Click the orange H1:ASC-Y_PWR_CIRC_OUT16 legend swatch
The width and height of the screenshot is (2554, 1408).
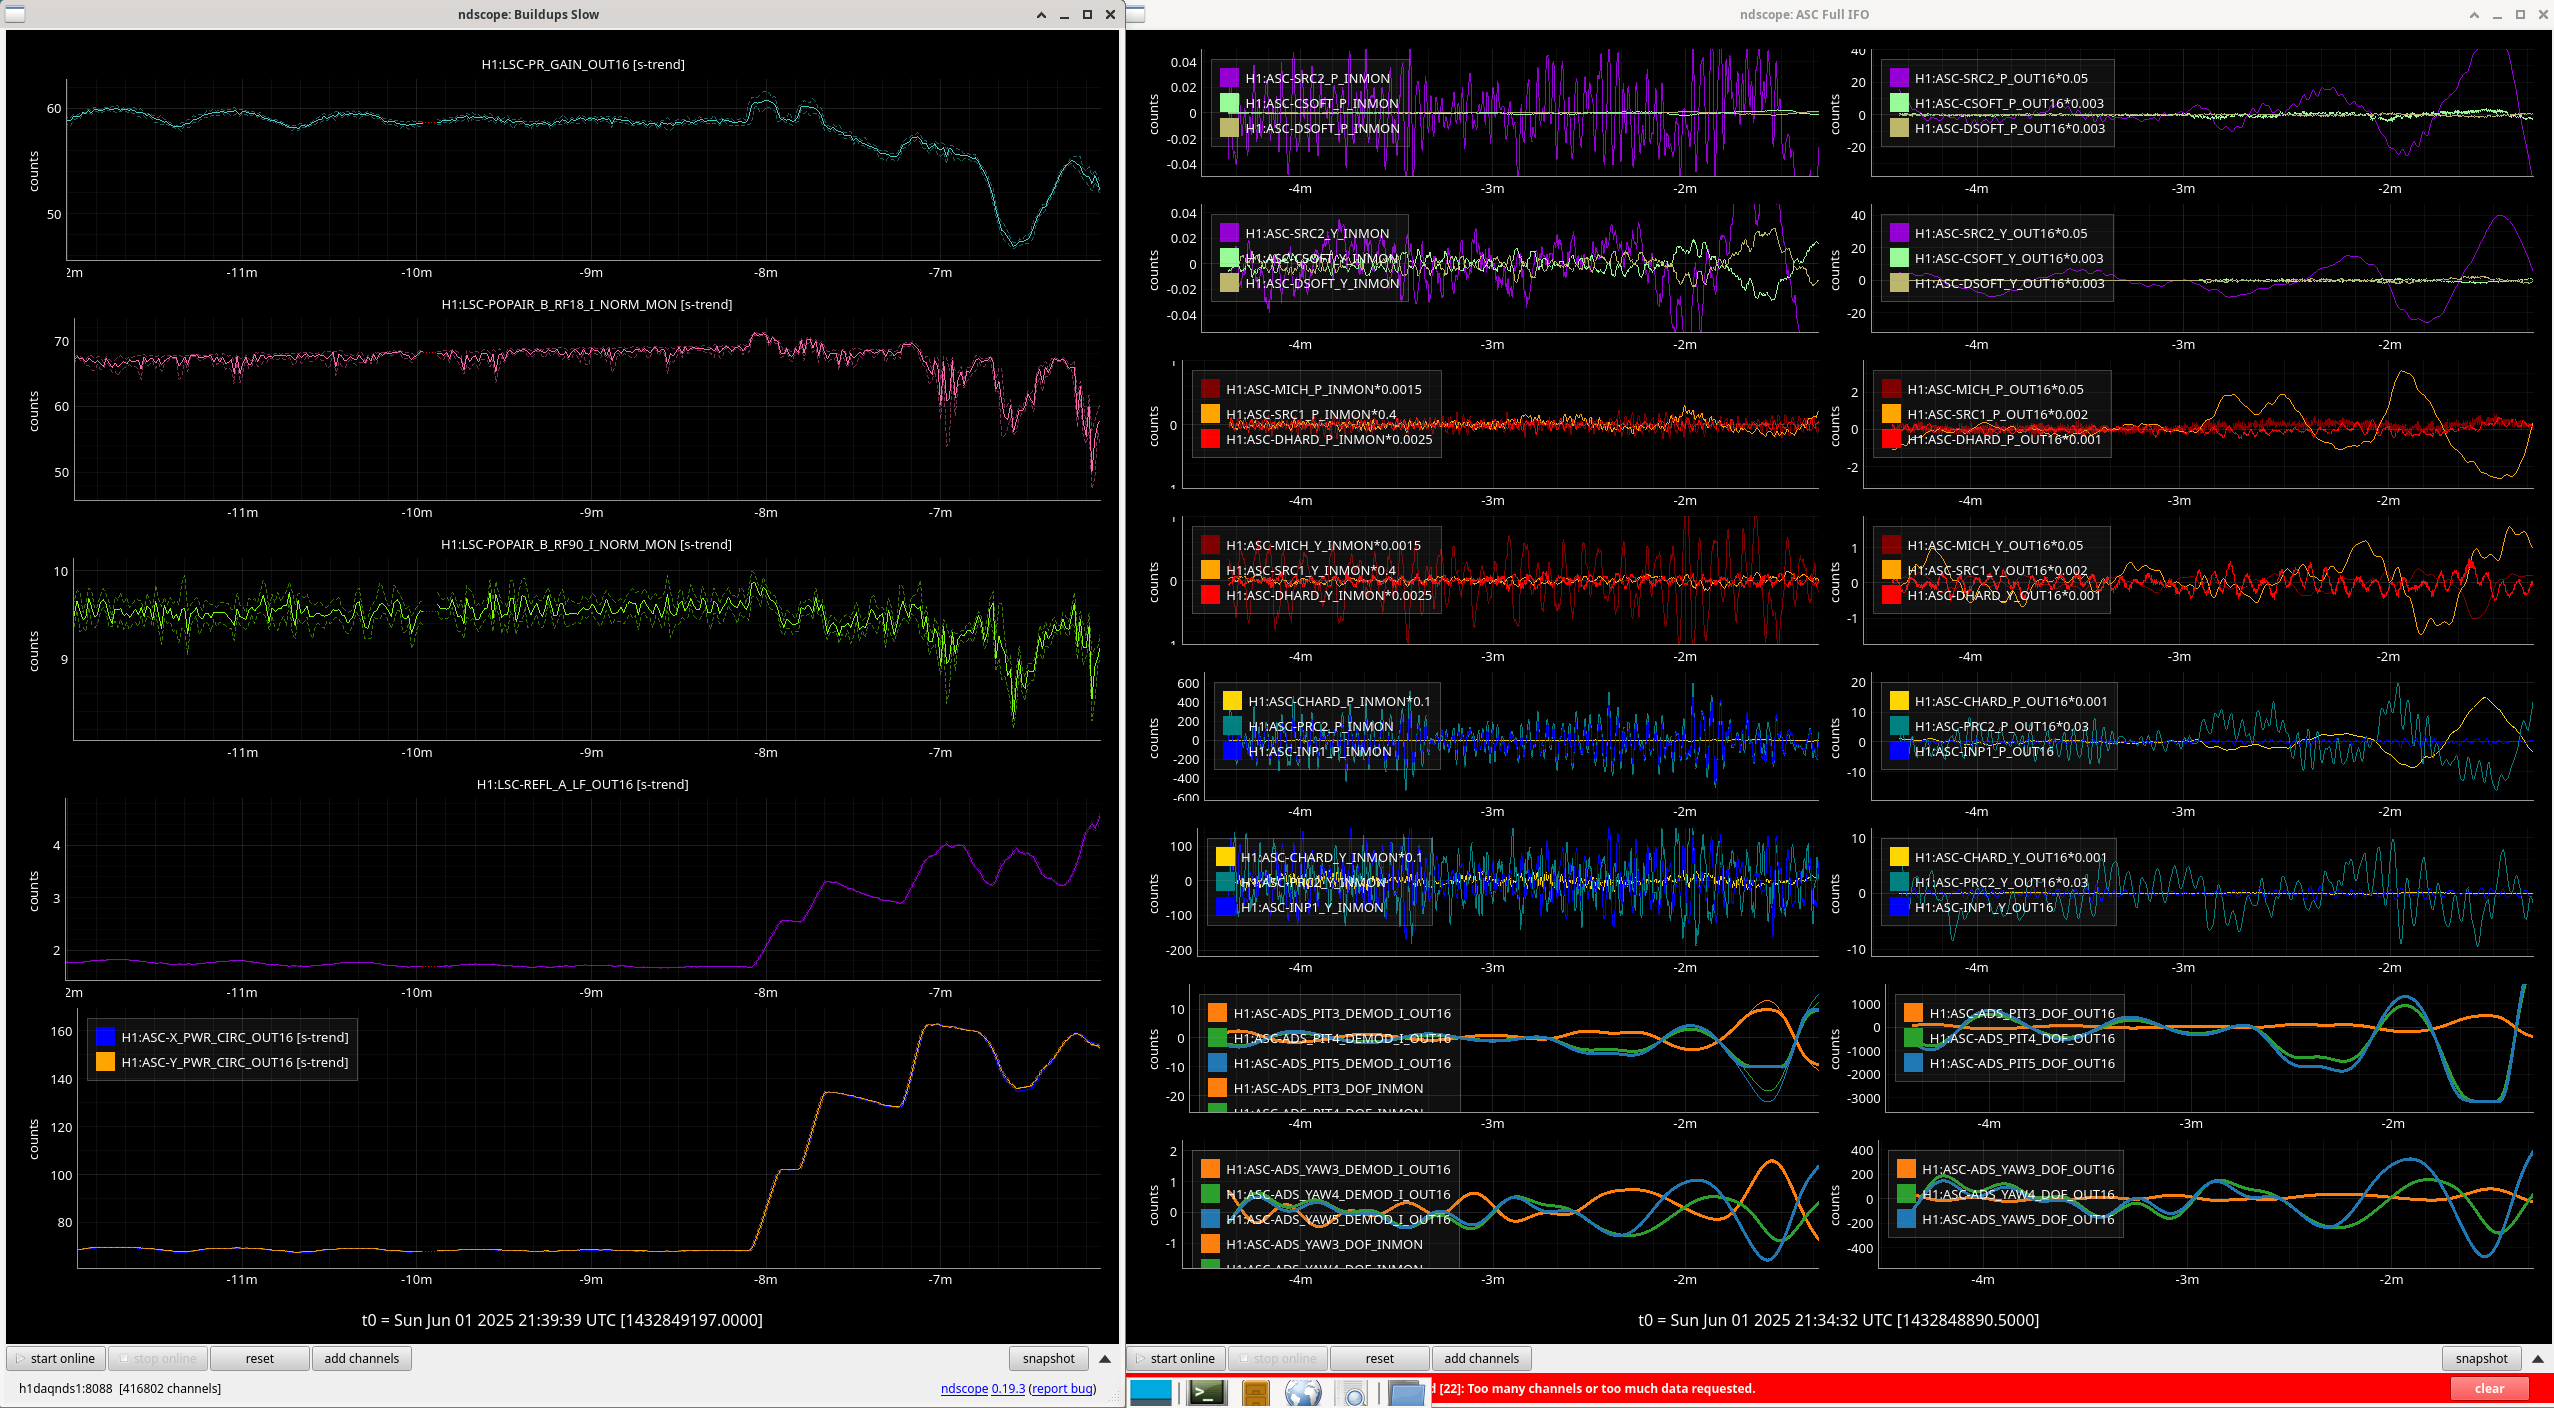point(105,1062)
